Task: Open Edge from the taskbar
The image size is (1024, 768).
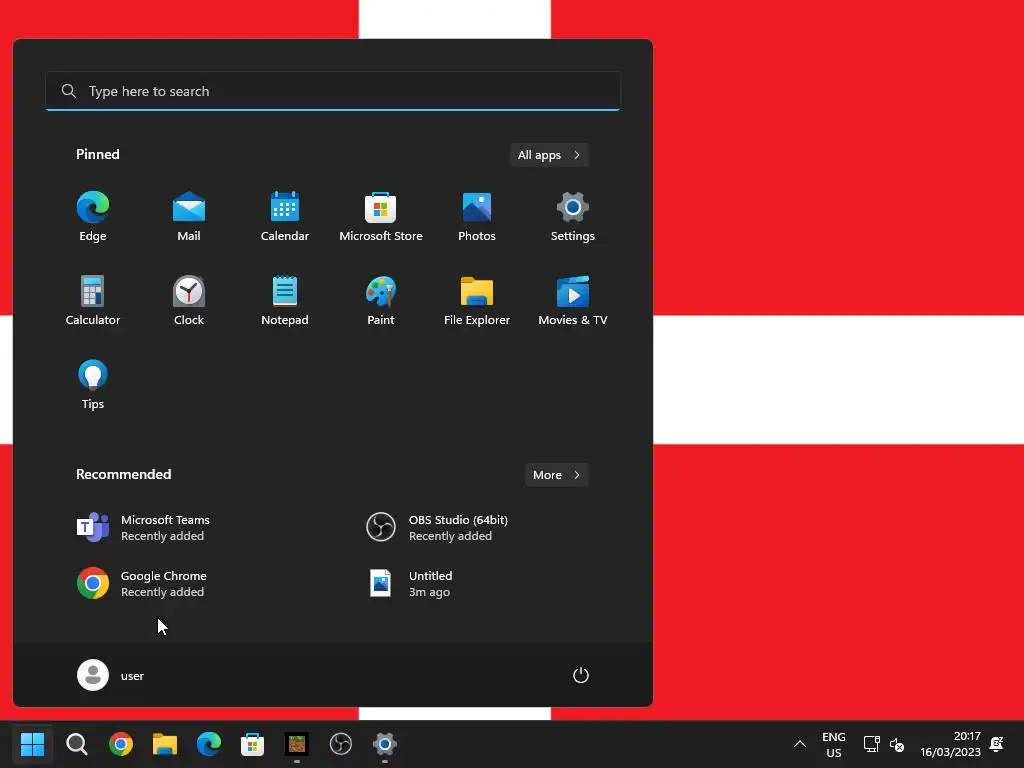Action: 209,744
